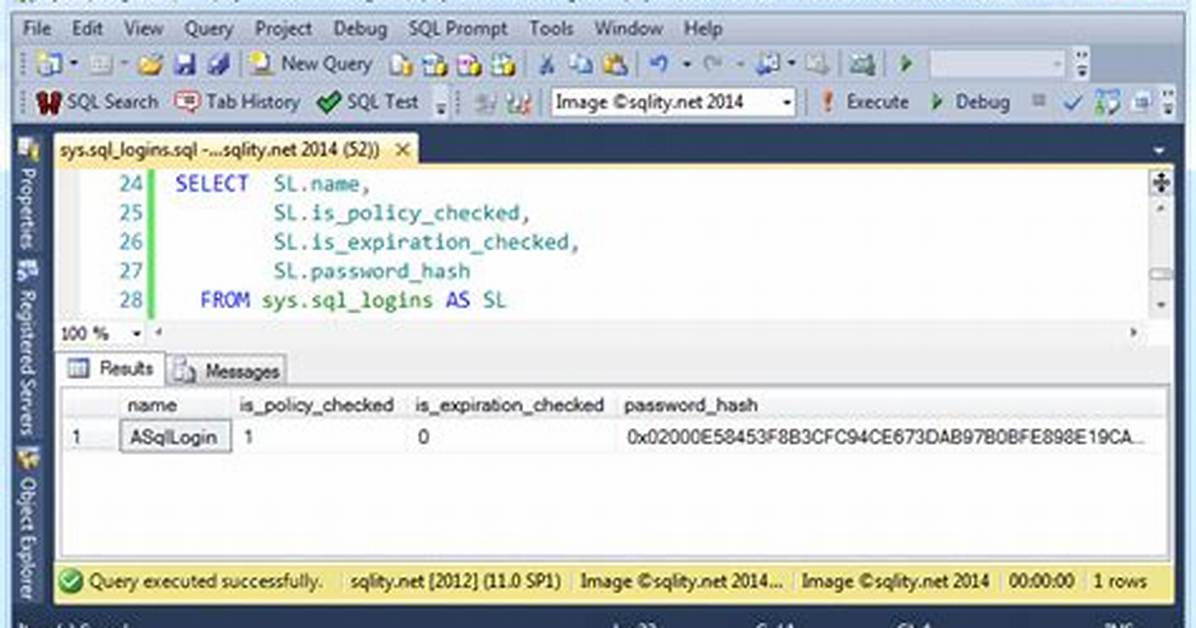The width and height of the screenshot is (1196, 628).
Task: Open the top toolbar options overflow arrow
Action: pos(1082,65)
